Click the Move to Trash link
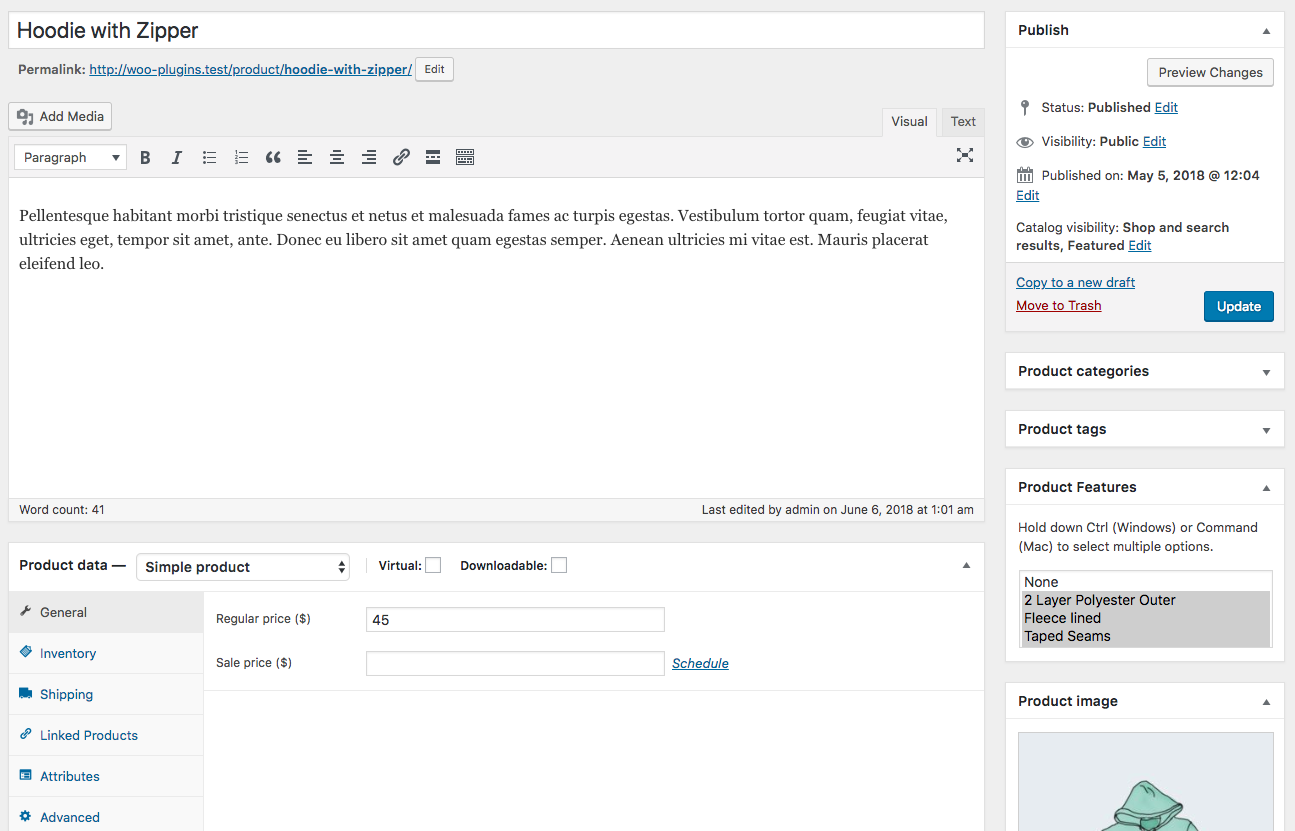1295x831 pixels. point(1058,306)
